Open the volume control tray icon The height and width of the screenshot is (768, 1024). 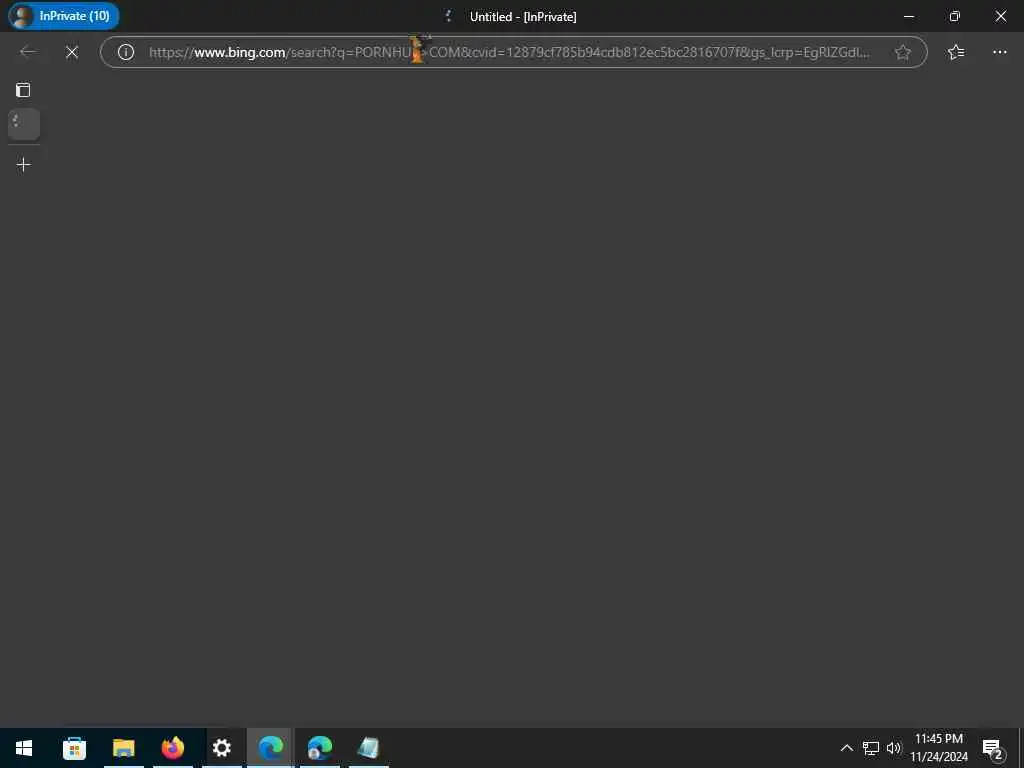[x=894, y=748]
